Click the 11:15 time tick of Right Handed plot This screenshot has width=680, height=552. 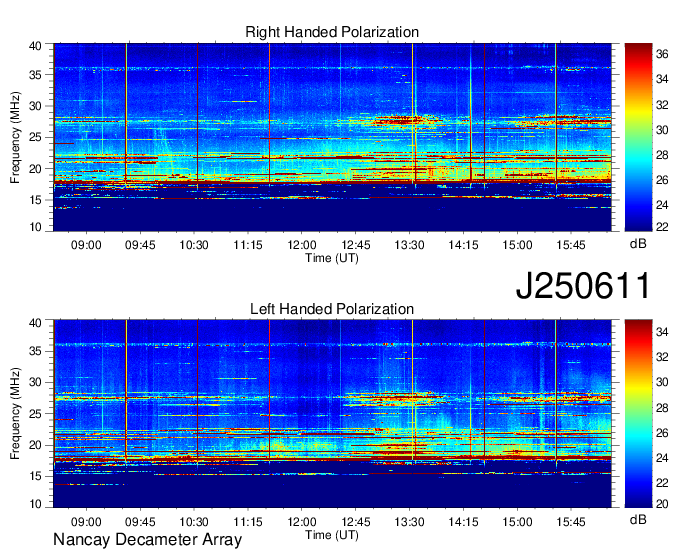pos(248,245)
